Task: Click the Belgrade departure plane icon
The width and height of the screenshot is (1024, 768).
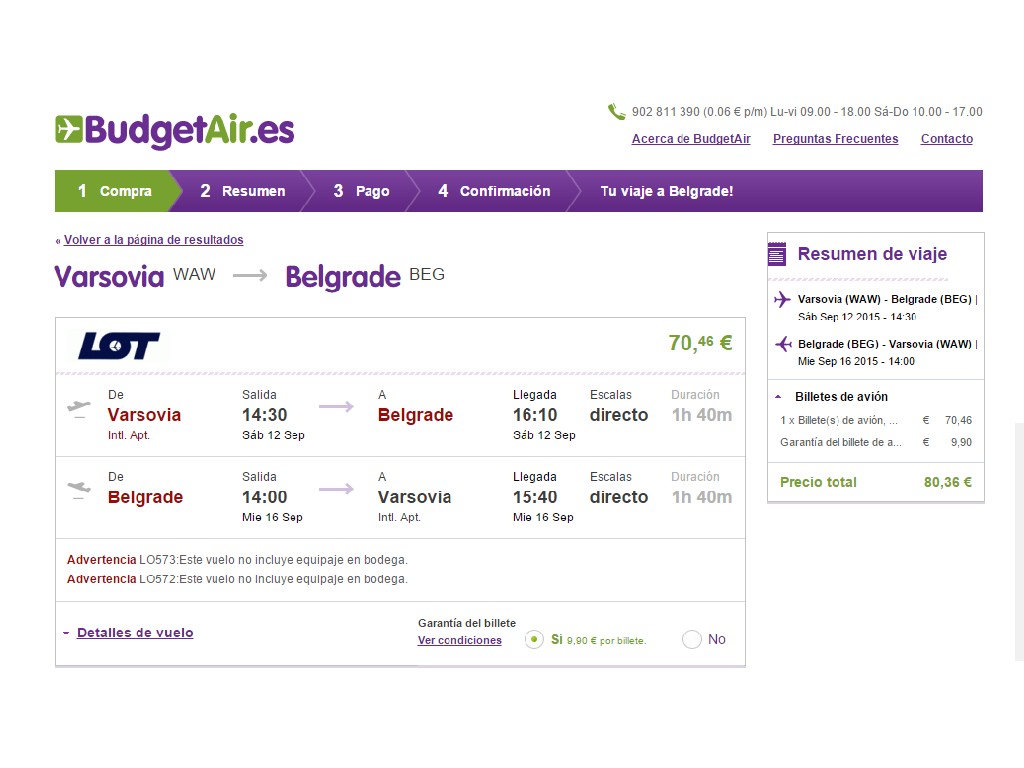Action: [x=79, y=490]
